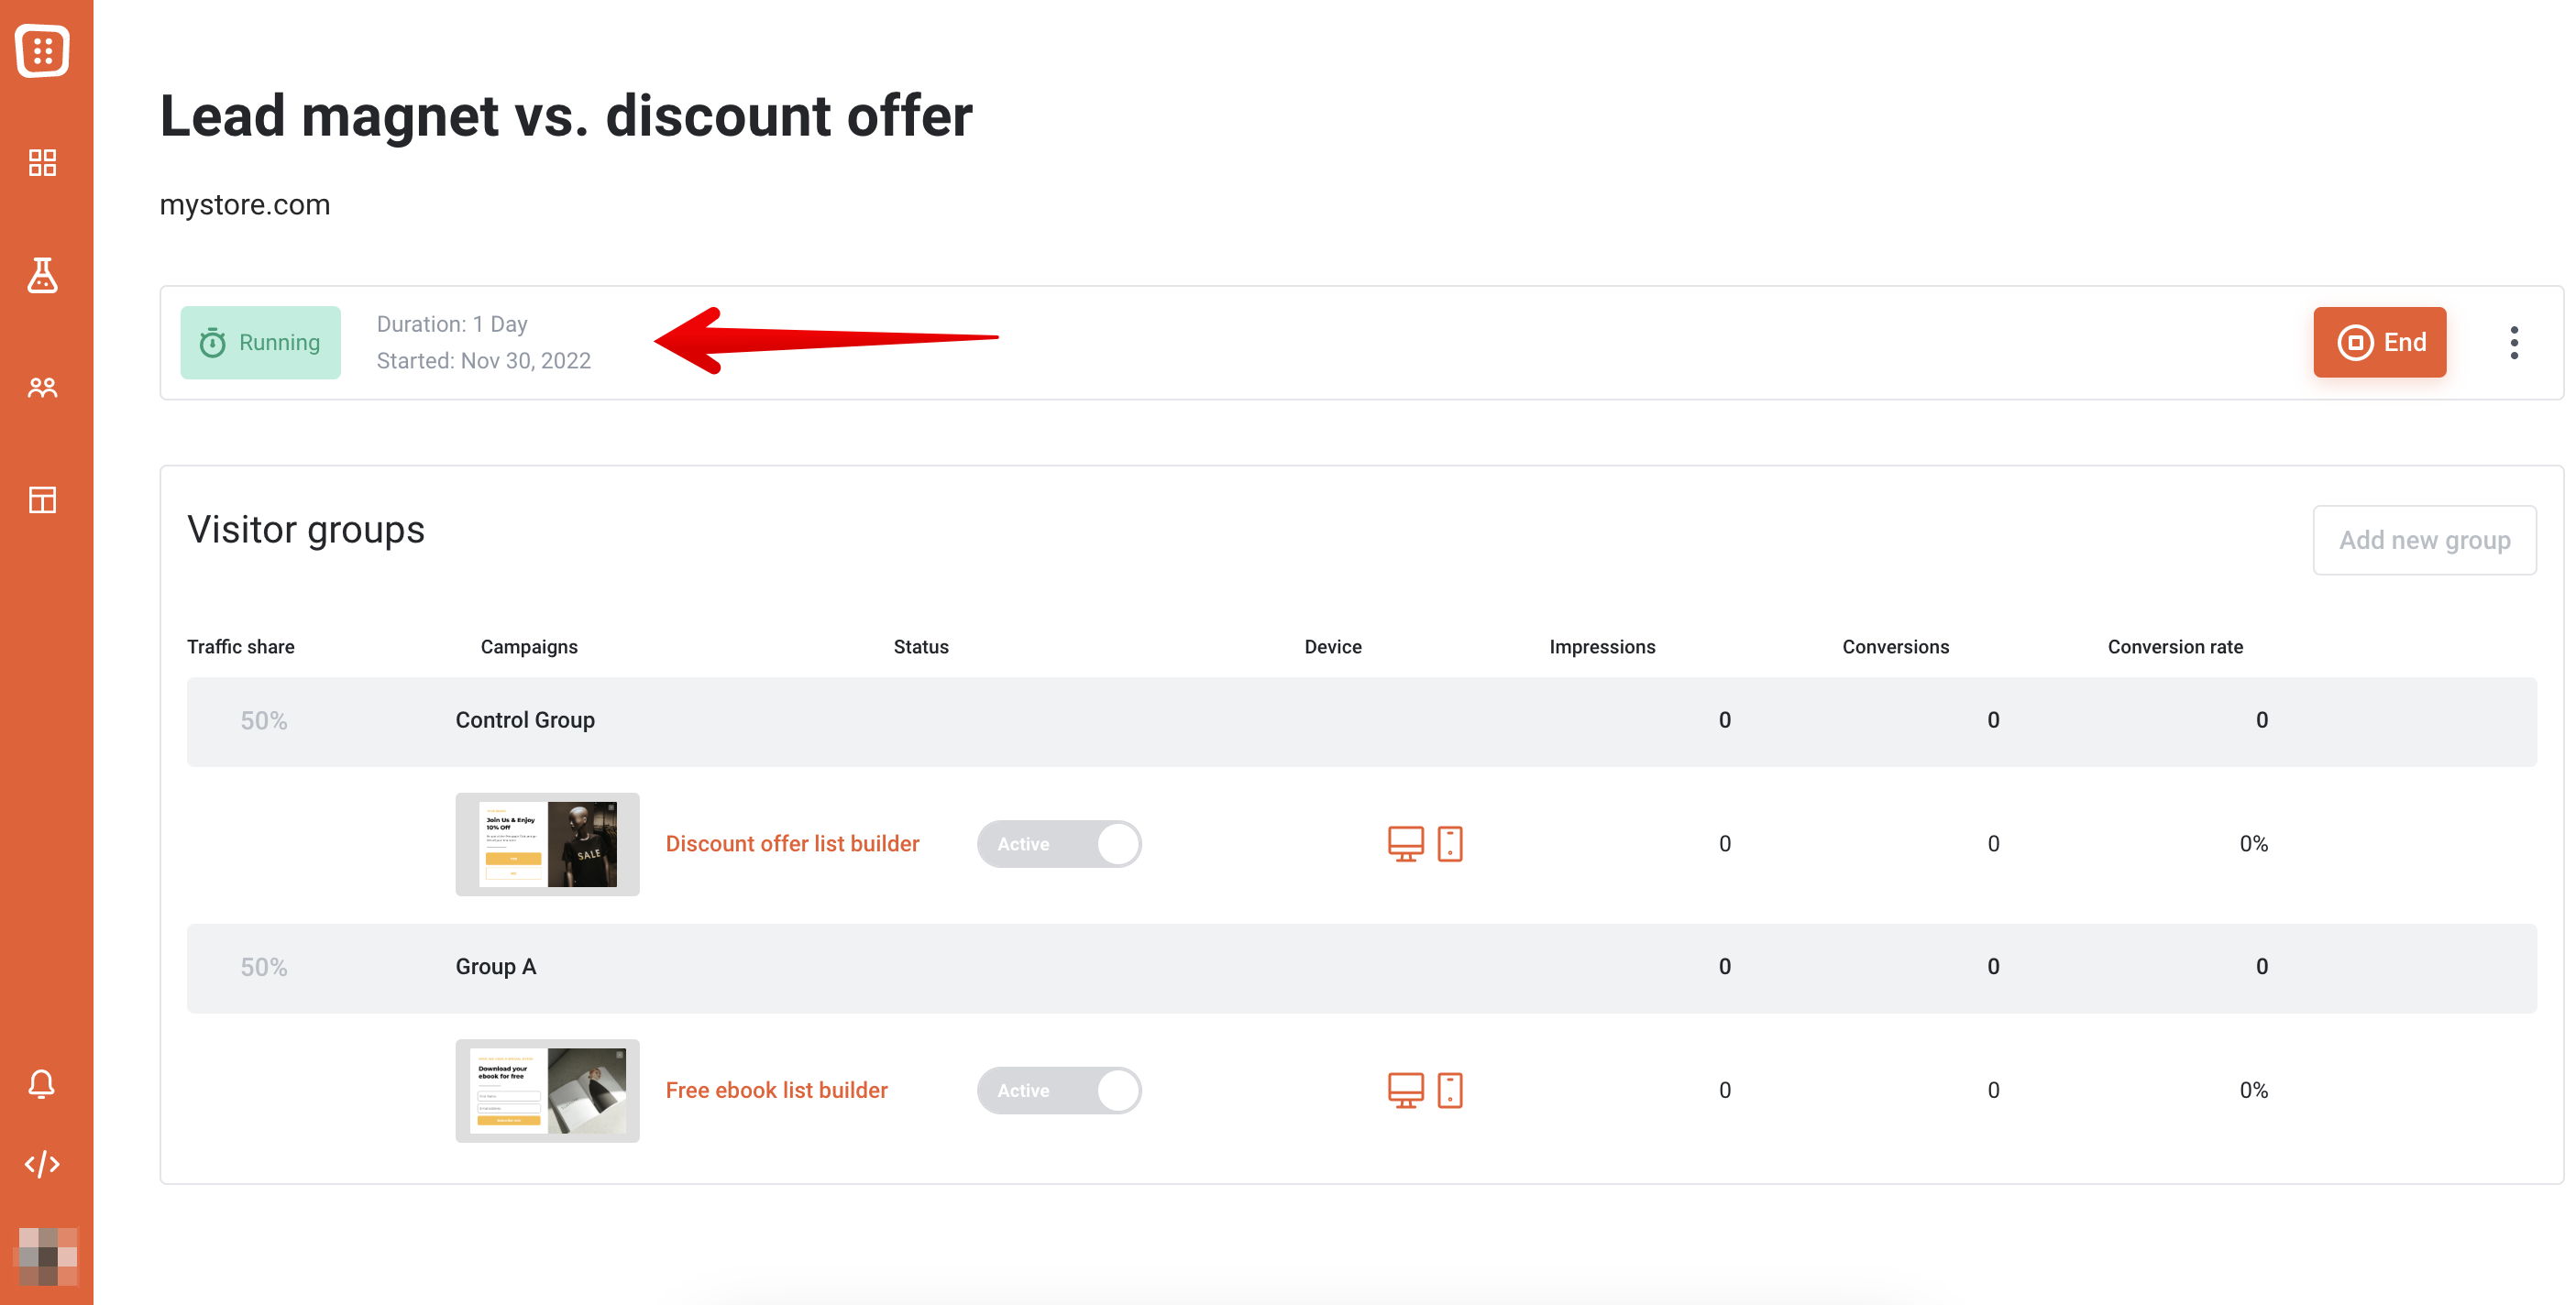
Task: Click desktop device icon for Discount offer campaign
Action: tap(1405, 843)
